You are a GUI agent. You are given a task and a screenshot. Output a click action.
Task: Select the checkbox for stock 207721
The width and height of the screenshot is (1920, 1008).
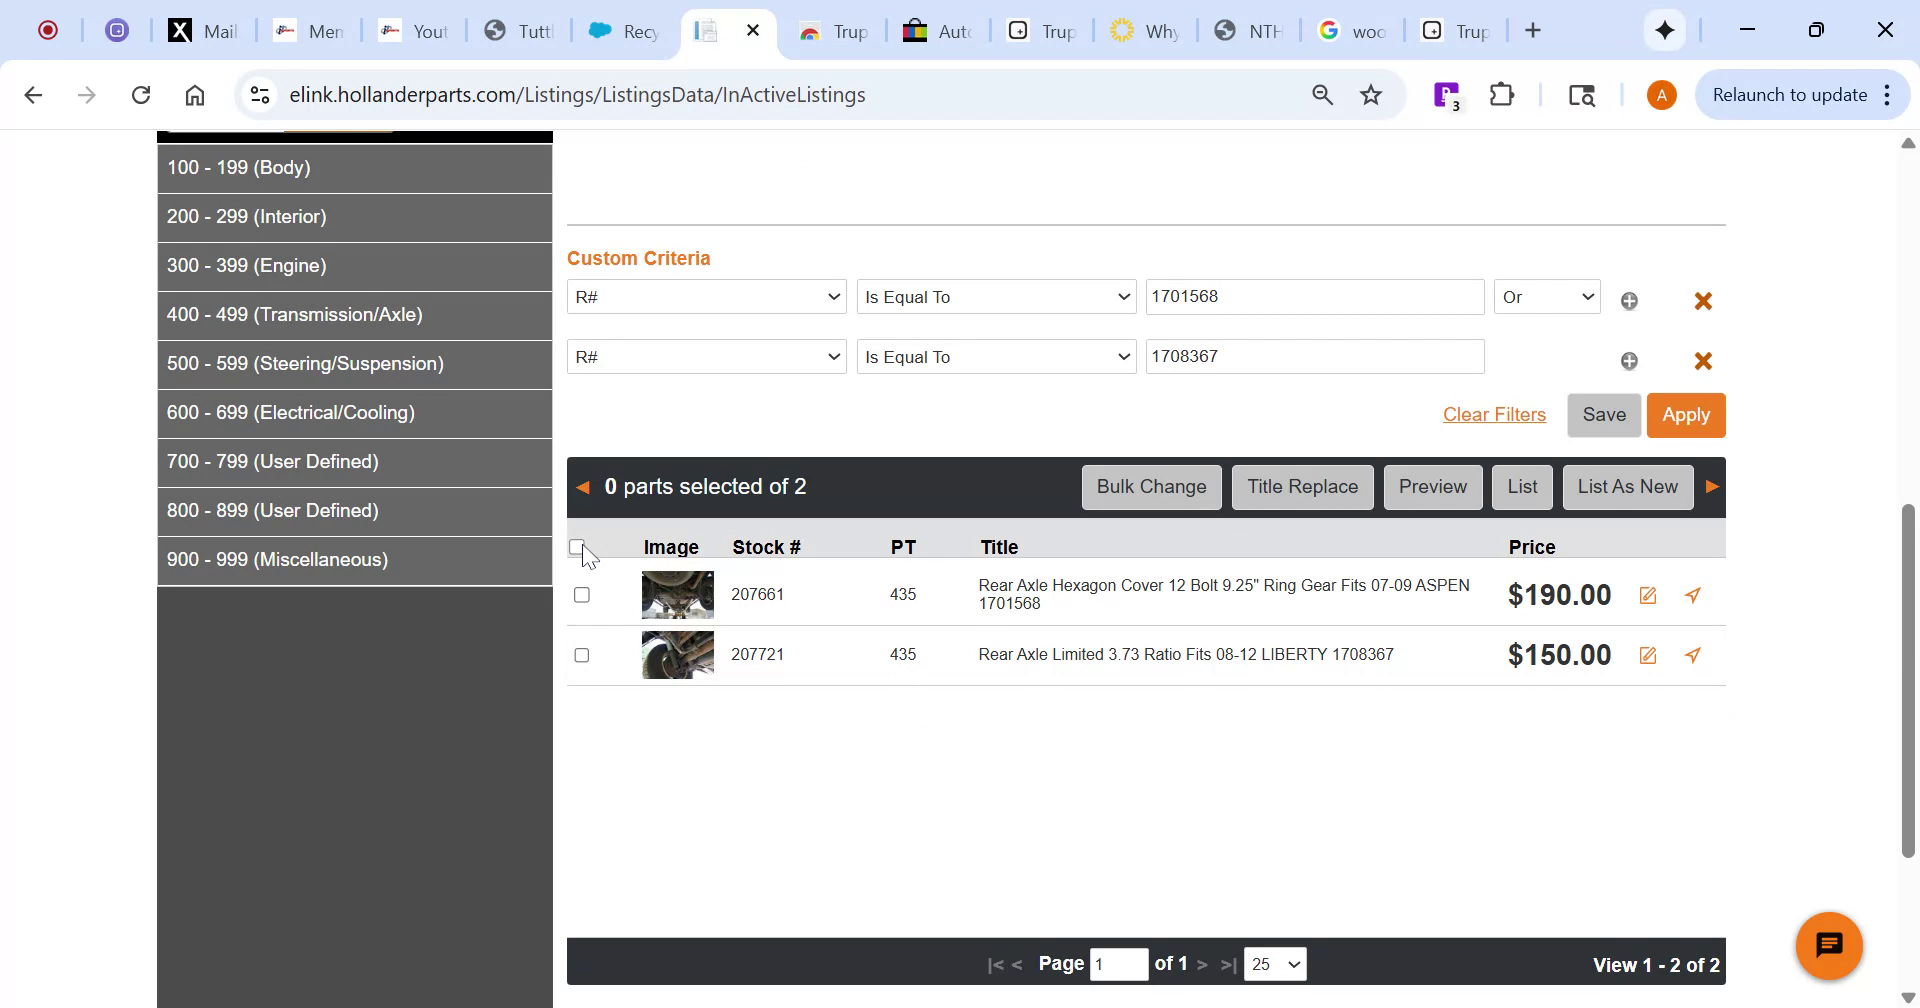(x=583, y=655)
